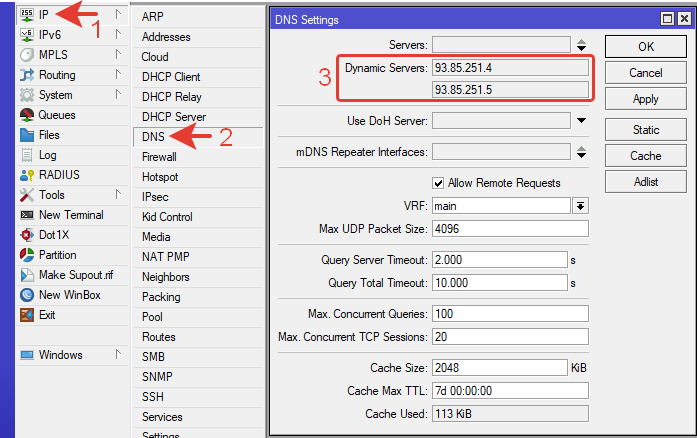Open the Files folder icon

pyautogui.click(x=27, y=135)
